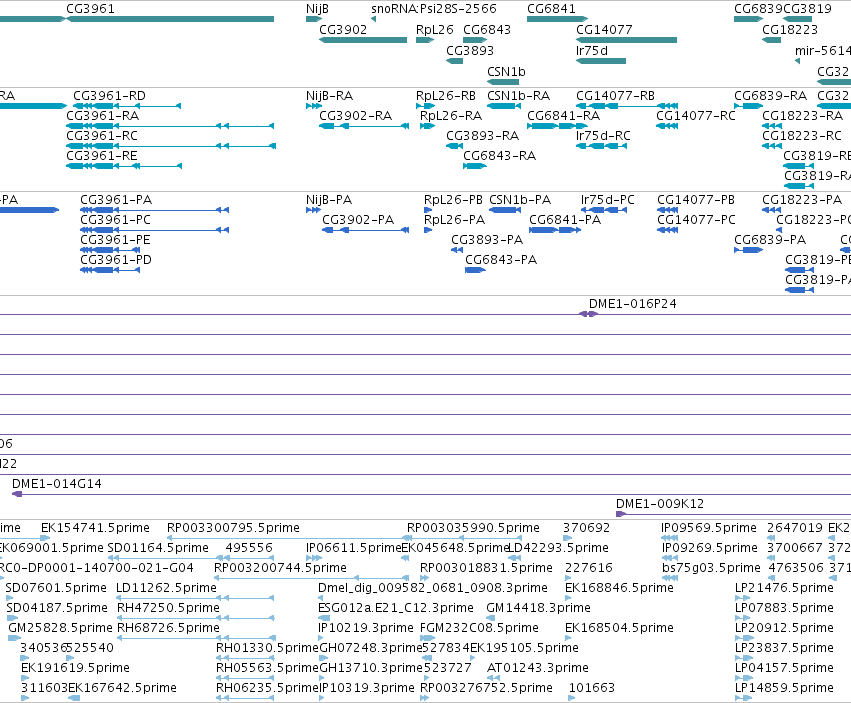The image size is (851, 703).
Task: Select the DME1-014G14 purple arrow marker
Action: [x=17, y=494]
